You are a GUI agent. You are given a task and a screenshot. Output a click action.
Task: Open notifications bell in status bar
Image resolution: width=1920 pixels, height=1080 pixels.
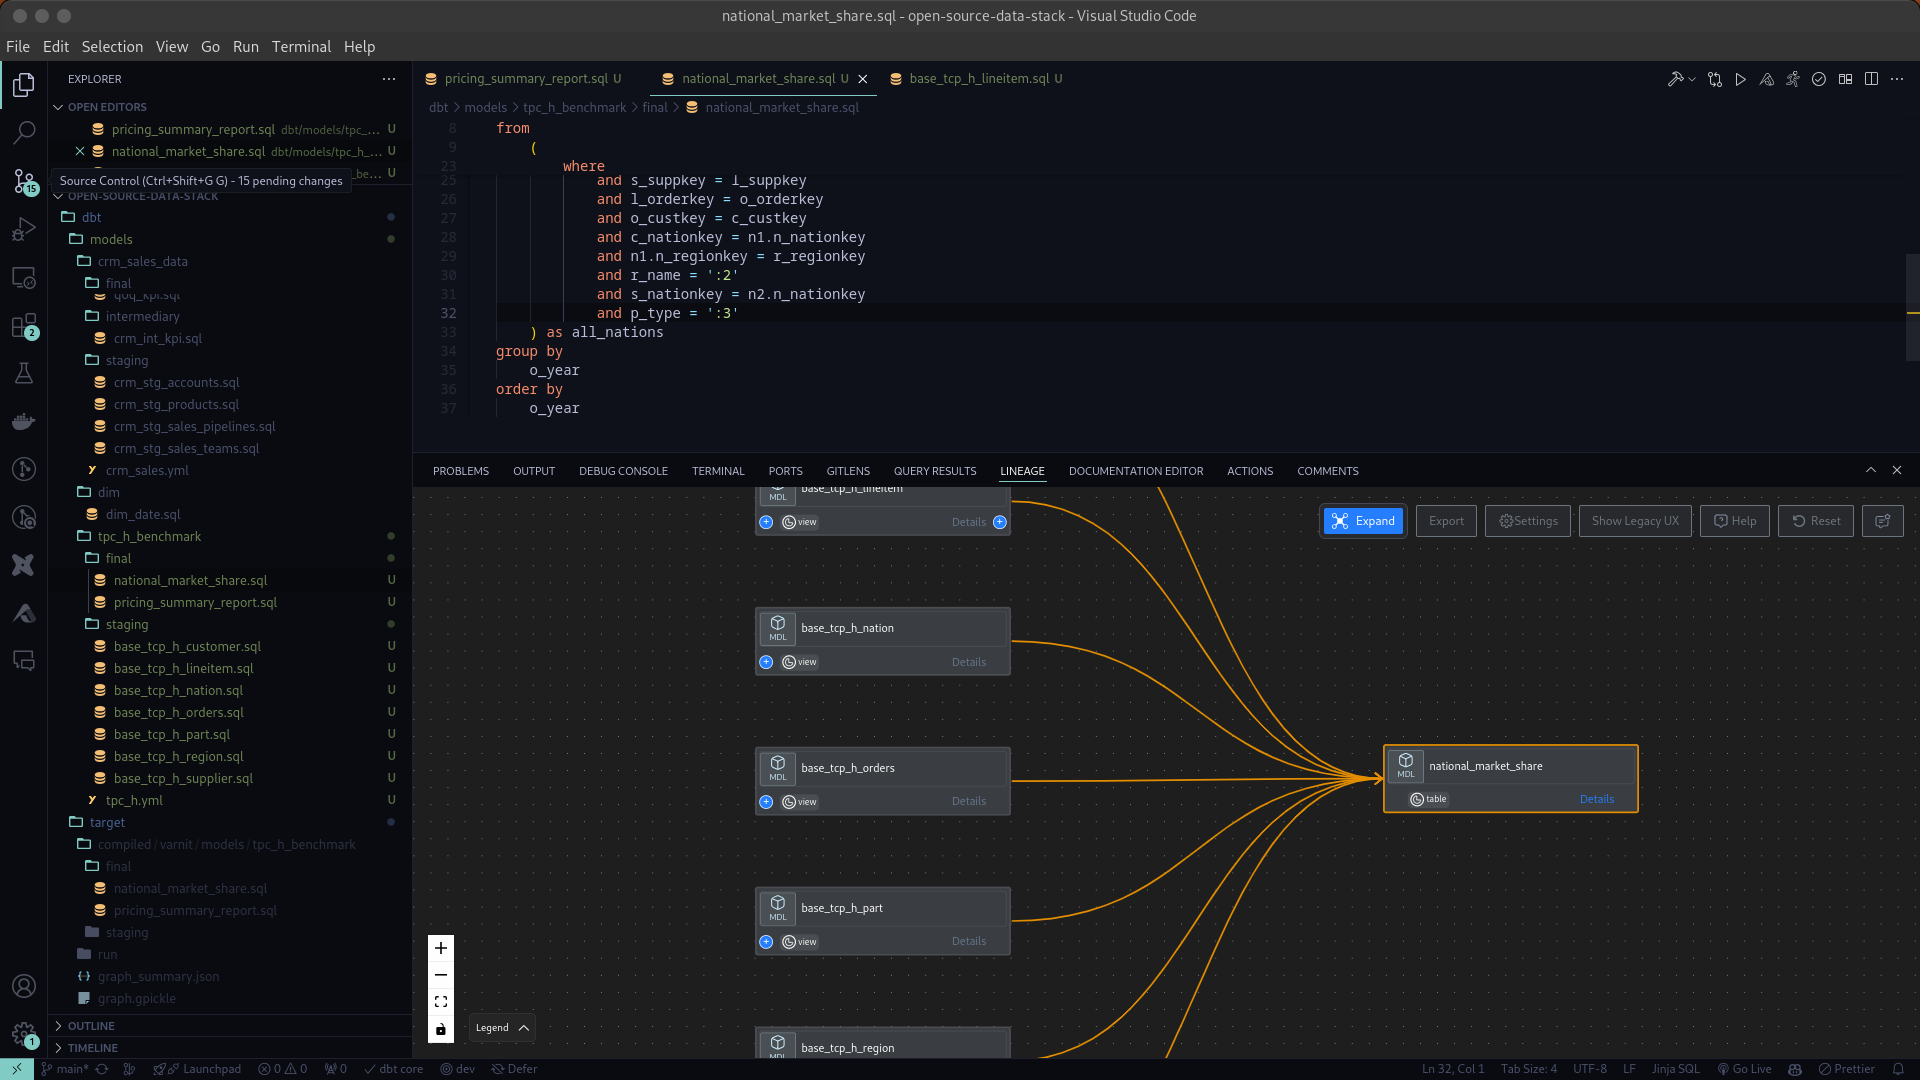pos(1898,1069)
